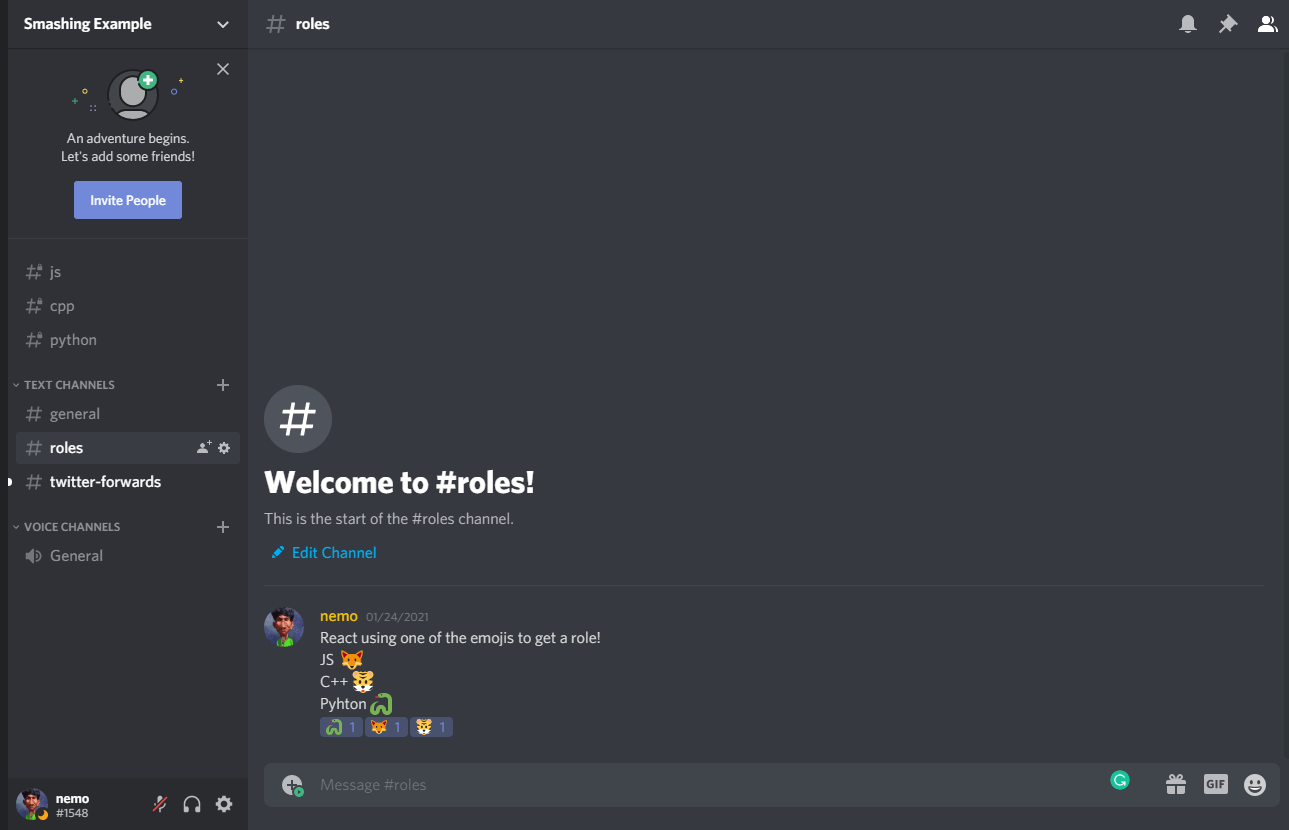Select the python channel
Viewport: 1289px width, 830px height.
[128, 340]
